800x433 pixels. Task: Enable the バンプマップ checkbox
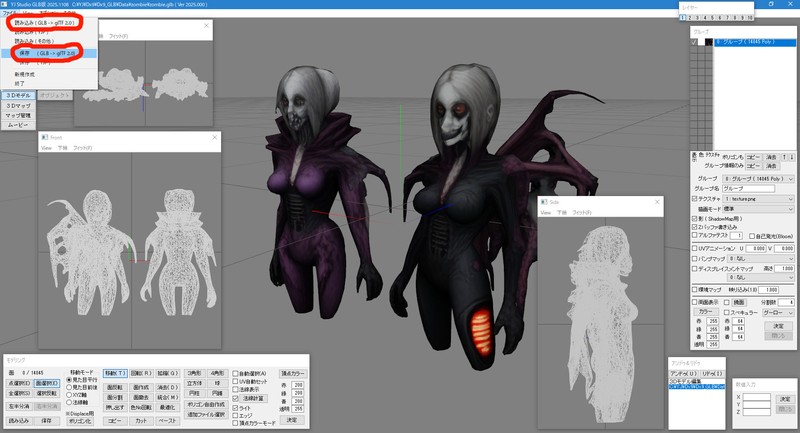(694, 259)
